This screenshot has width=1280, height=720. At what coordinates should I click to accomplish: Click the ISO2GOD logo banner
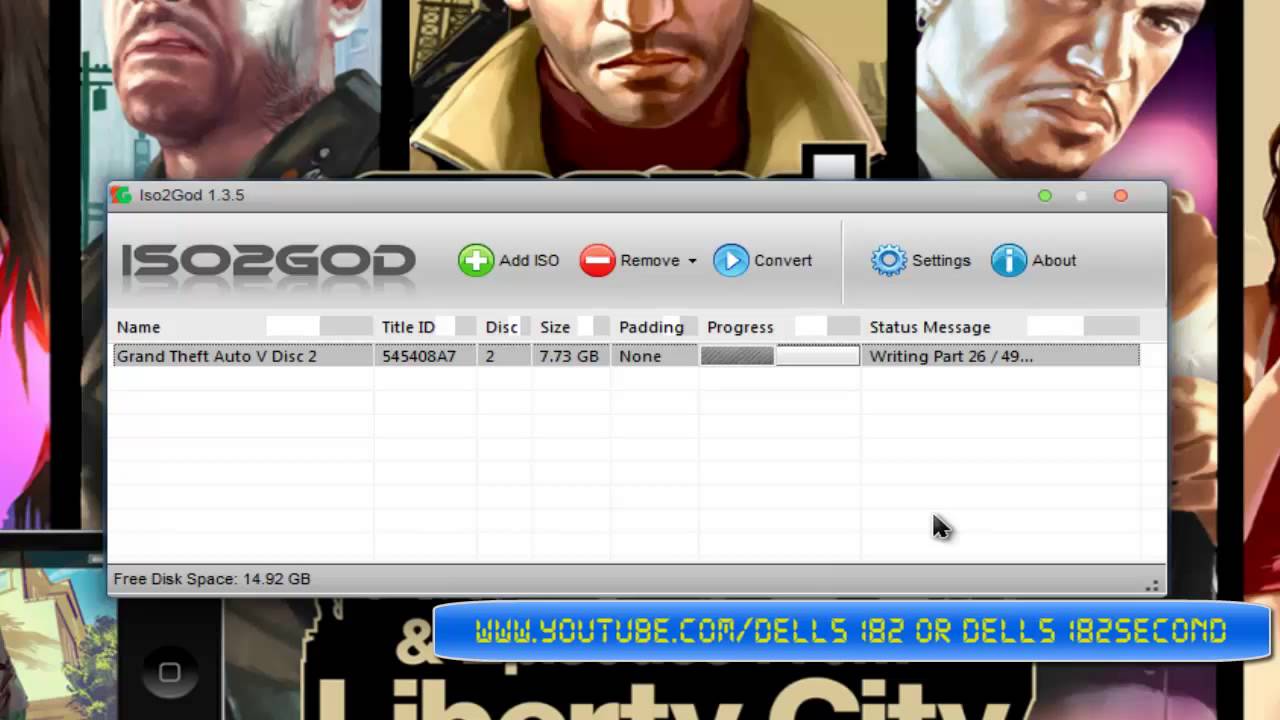pyautogui.click(x=268, y=261)
